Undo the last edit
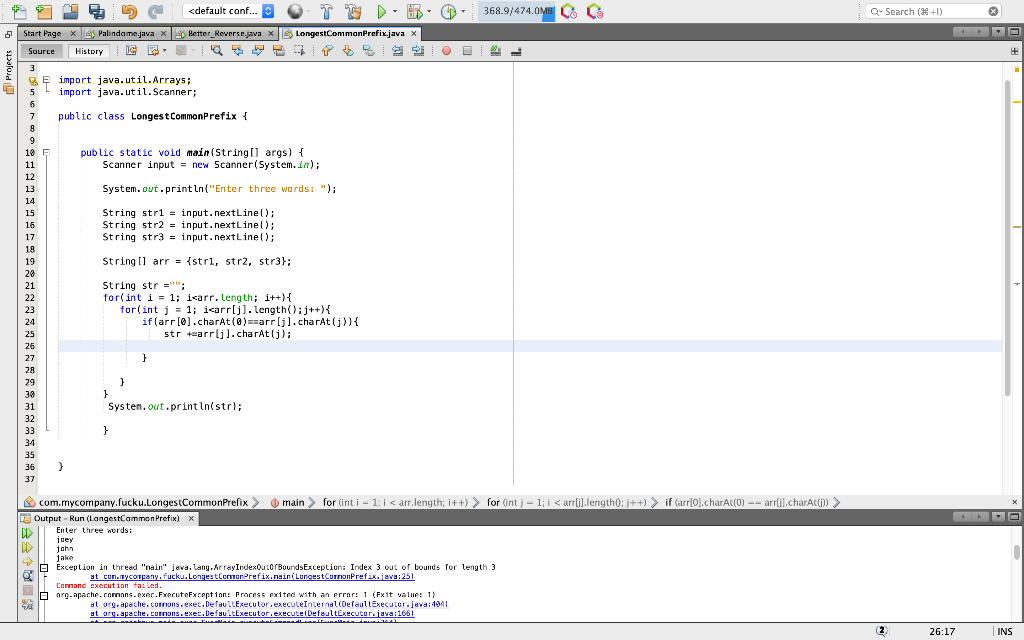The width and height of the screenshot is (1024, 640). tap(129, 11)
